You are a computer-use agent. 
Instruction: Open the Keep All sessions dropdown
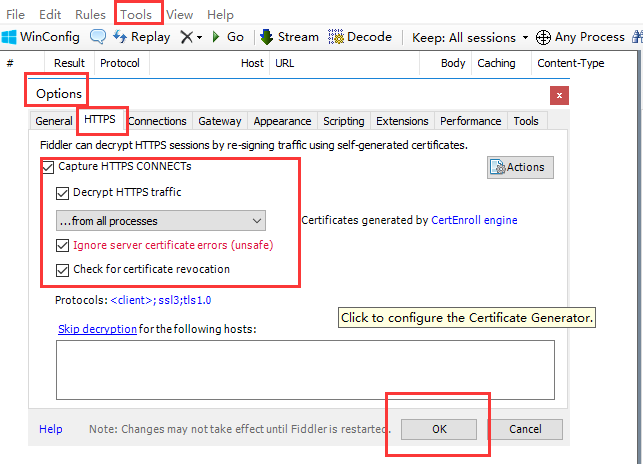[470, 38]
